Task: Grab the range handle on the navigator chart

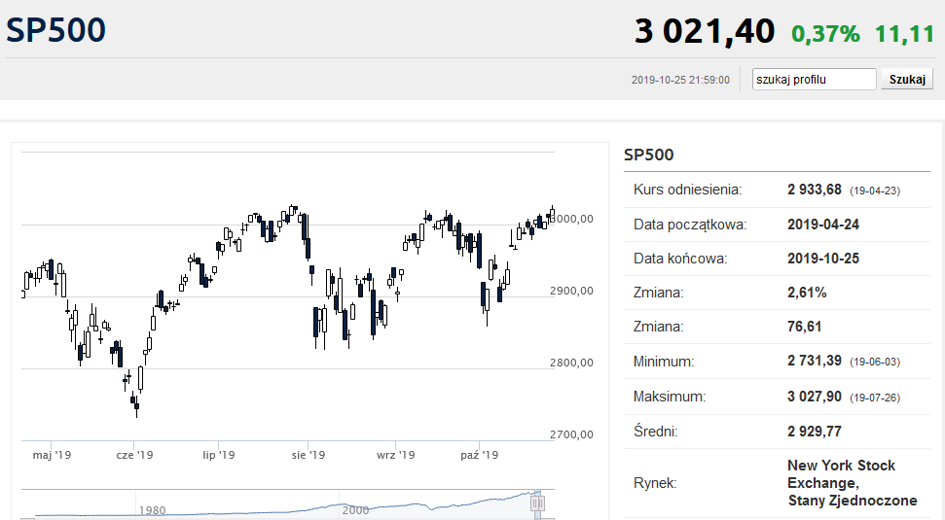Action: [538, 503]
